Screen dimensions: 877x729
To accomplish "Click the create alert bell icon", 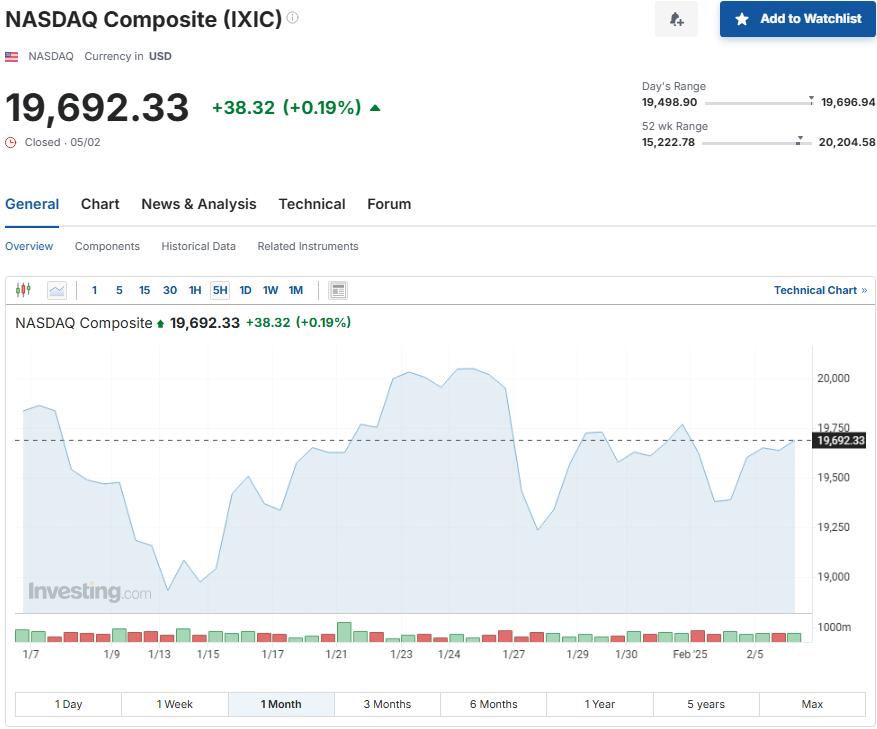I will pos(676,20).
